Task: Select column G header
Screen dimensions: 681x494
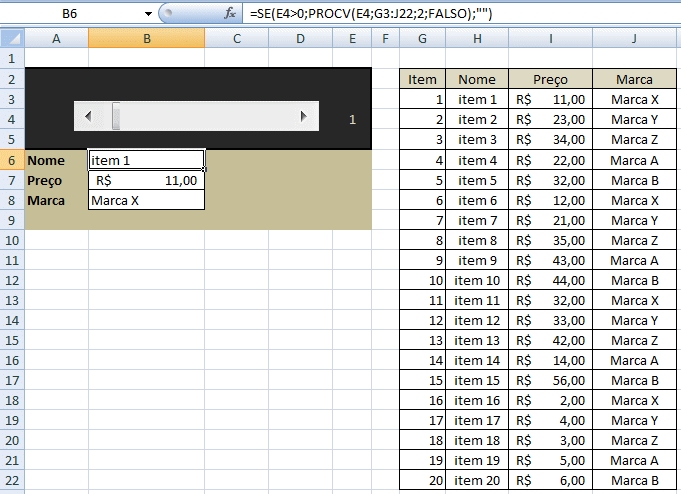Action: pyautogui.click(x=422, y=39)
